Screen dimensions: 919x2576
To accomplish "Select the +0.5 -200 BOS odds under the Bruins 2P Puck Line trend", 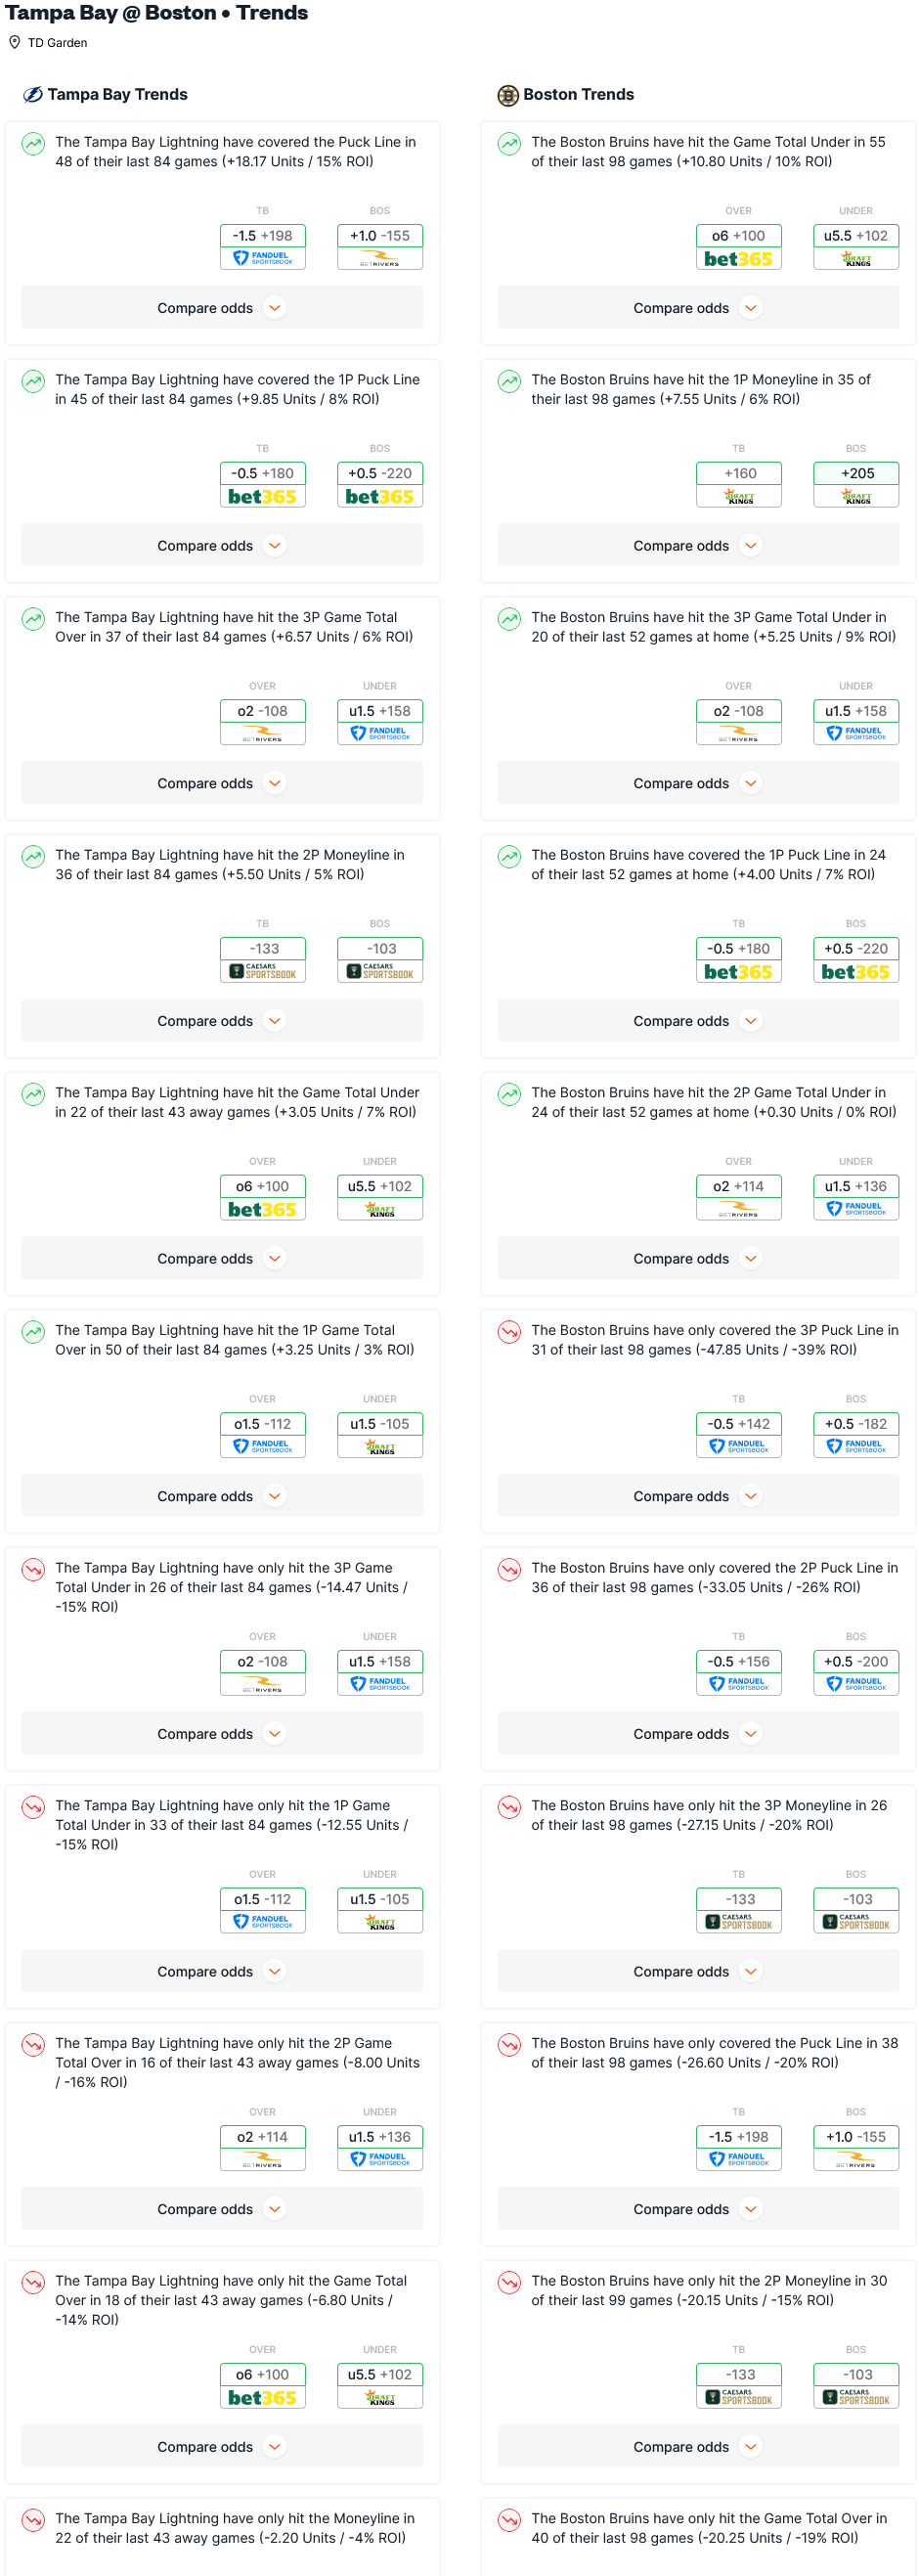I will click(x=857, y=1673).
